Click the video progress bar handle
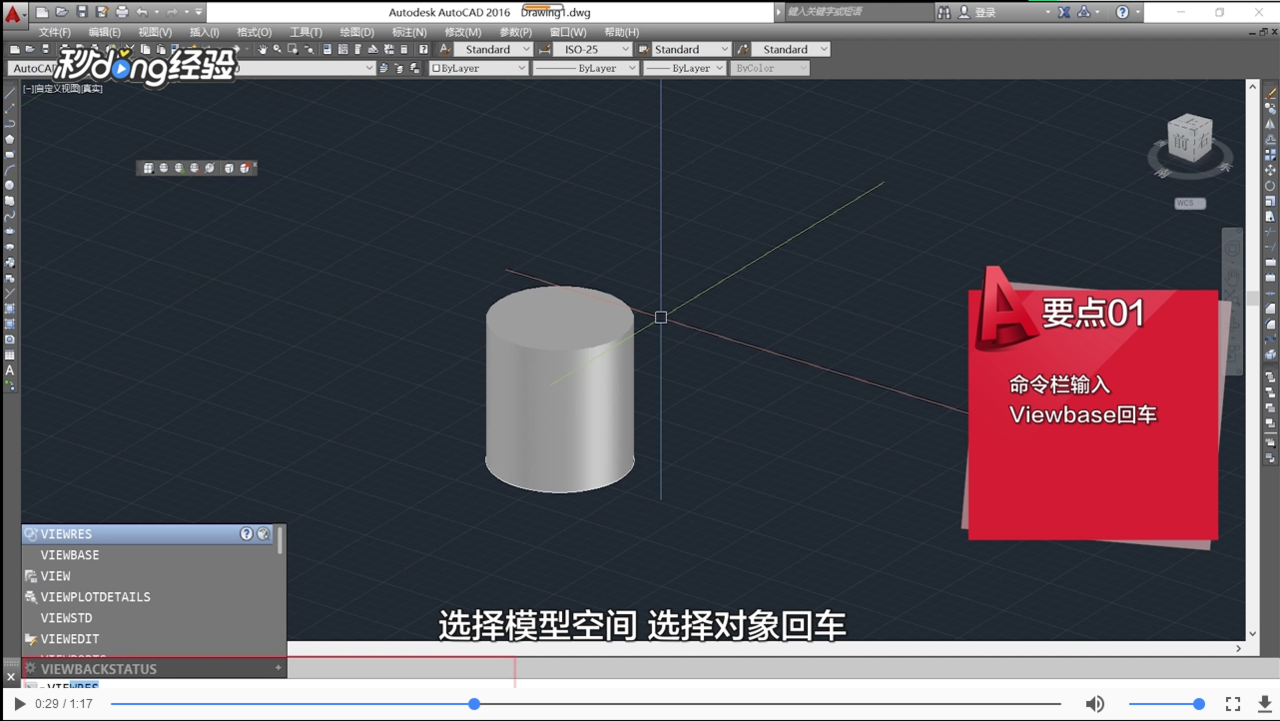The width and height of the screenshot is (1280, 721). 474,704
